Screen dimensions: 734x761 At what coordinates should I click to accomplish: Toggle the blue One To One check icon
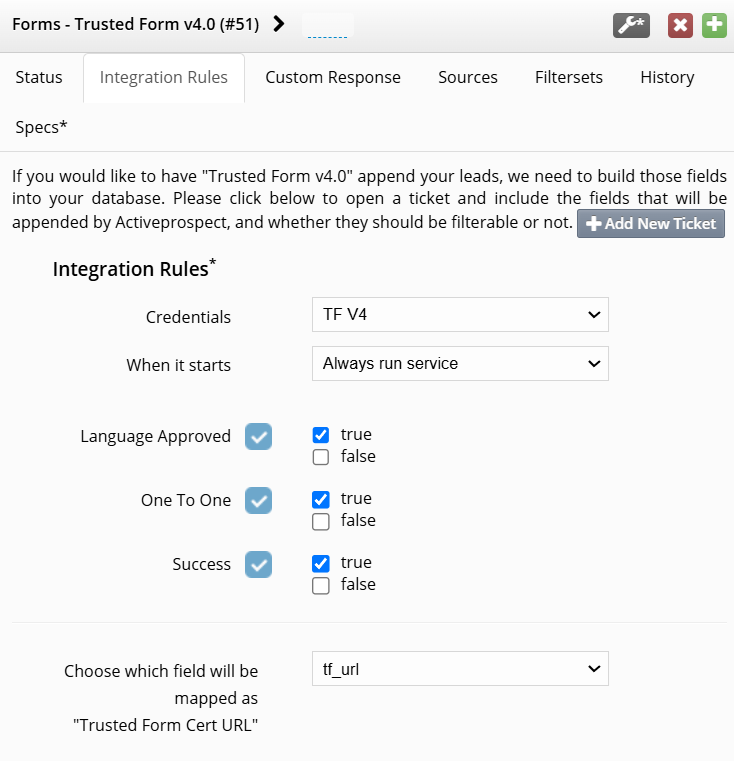coord(258,500)
